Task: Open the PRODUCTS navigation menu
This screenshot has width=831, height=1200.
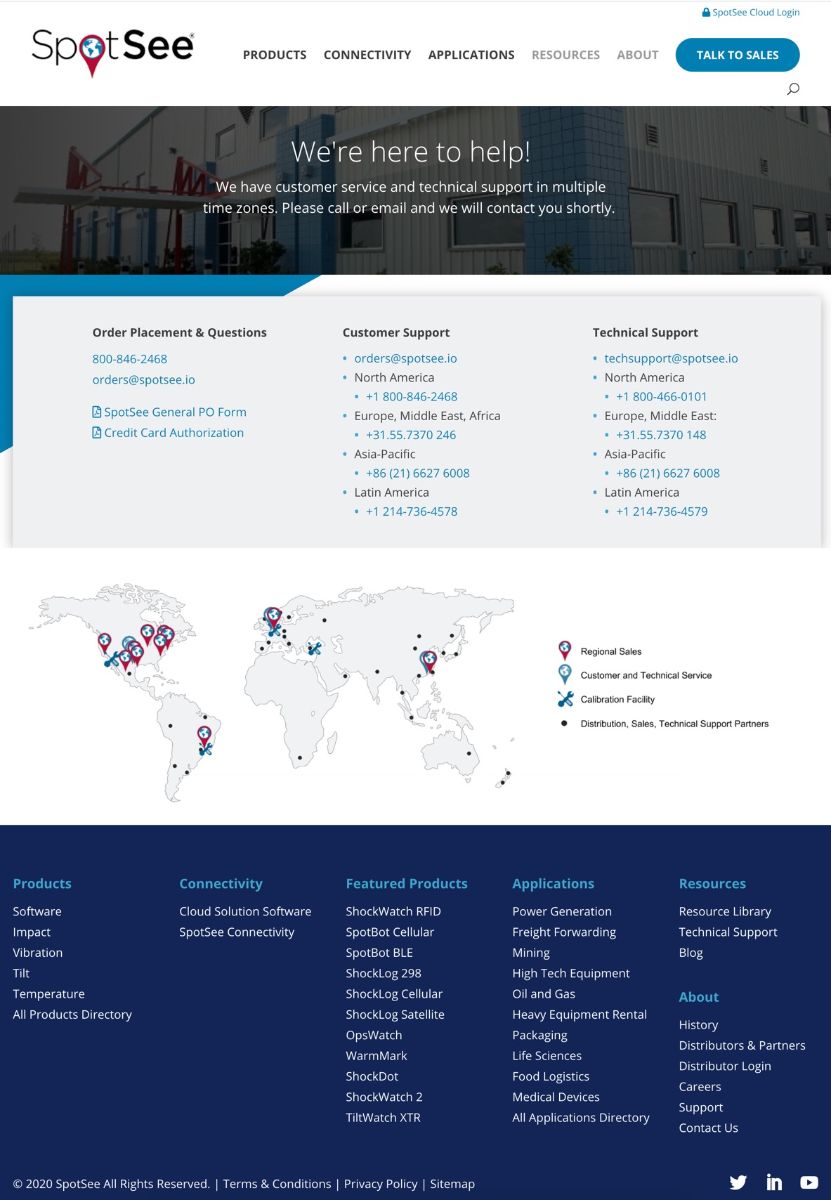Action: pyautogui.click(x=274, y=55)
